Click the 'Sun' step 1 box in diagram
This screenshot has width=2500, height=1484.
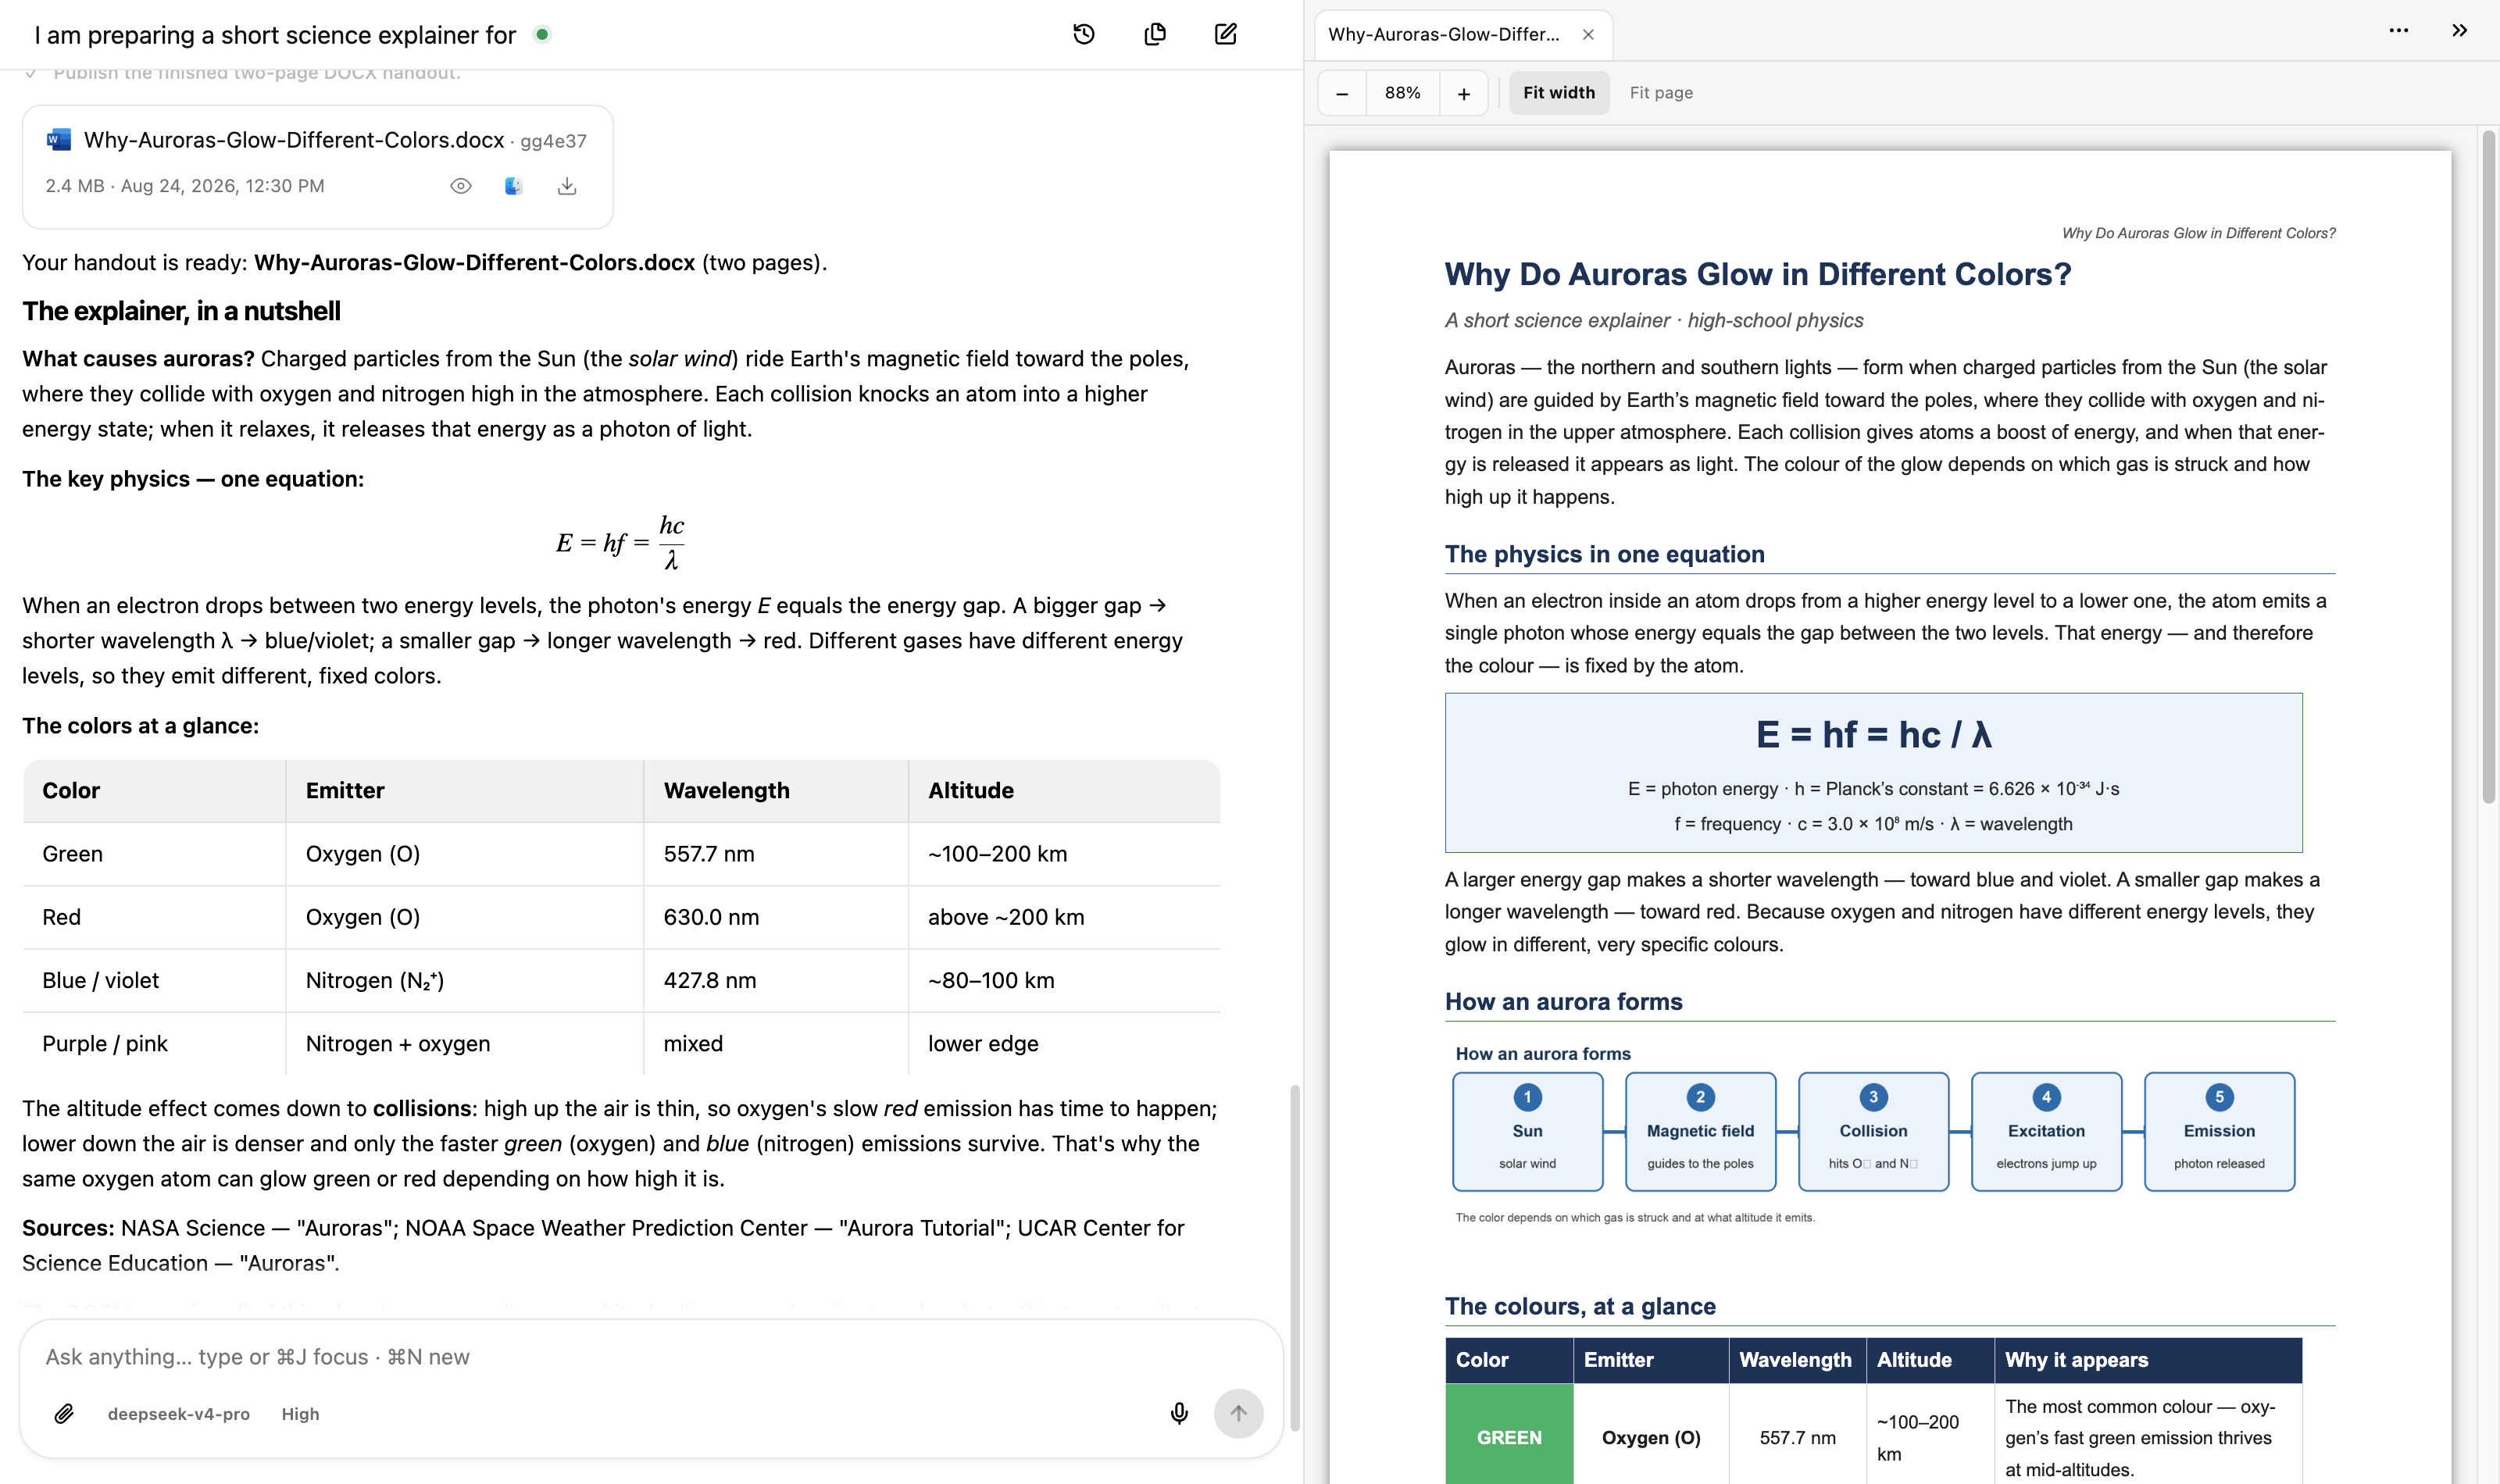coord(1527,1131)
